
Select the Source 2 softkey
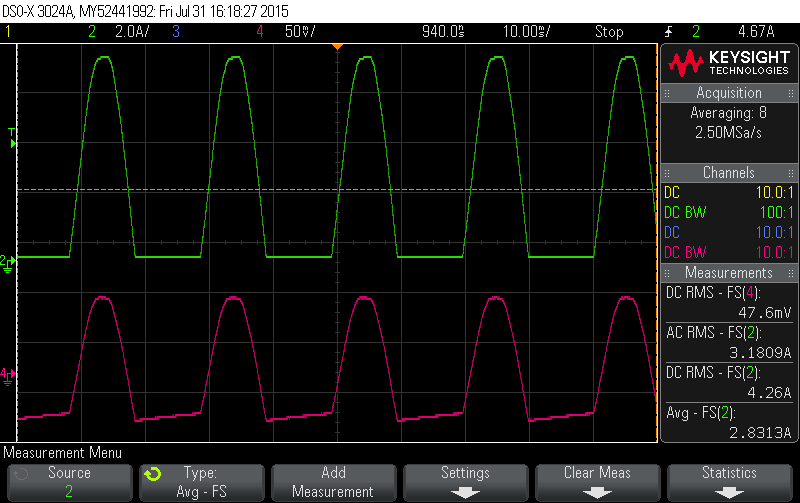coord(69,482)
